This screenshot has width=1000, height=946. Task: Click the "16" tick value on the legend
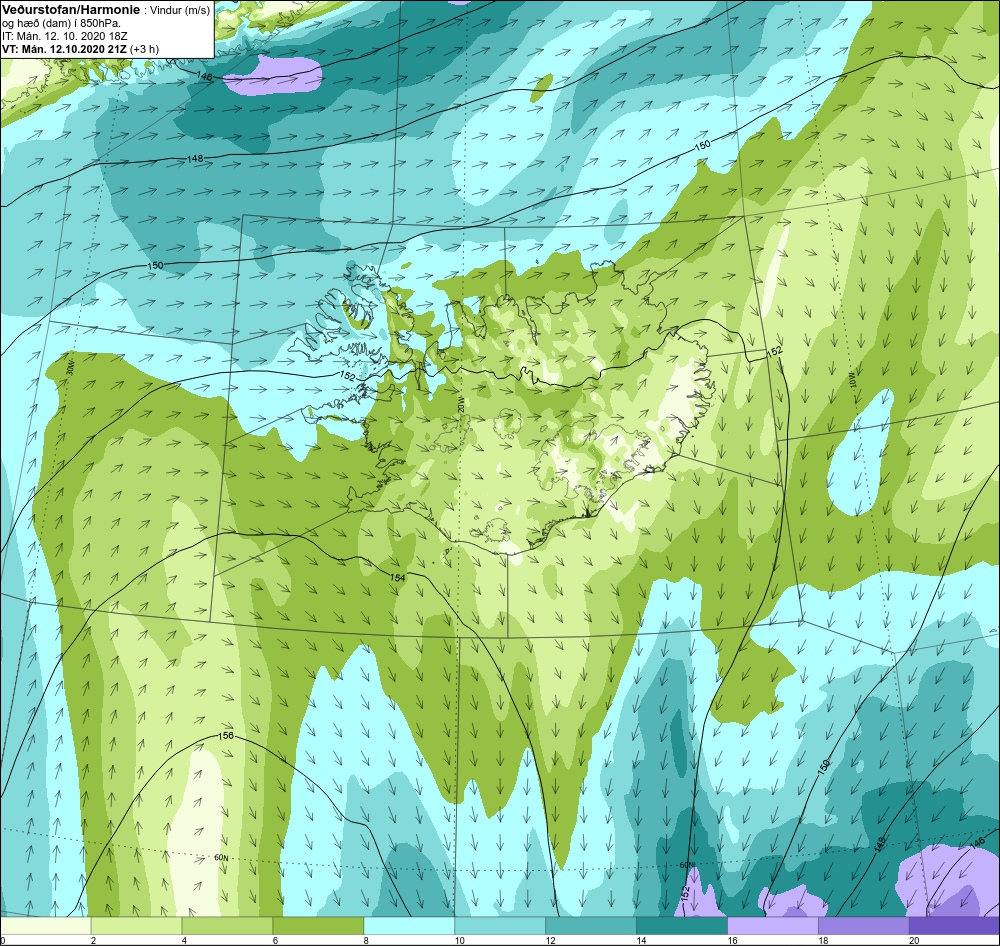click(733, 940)
